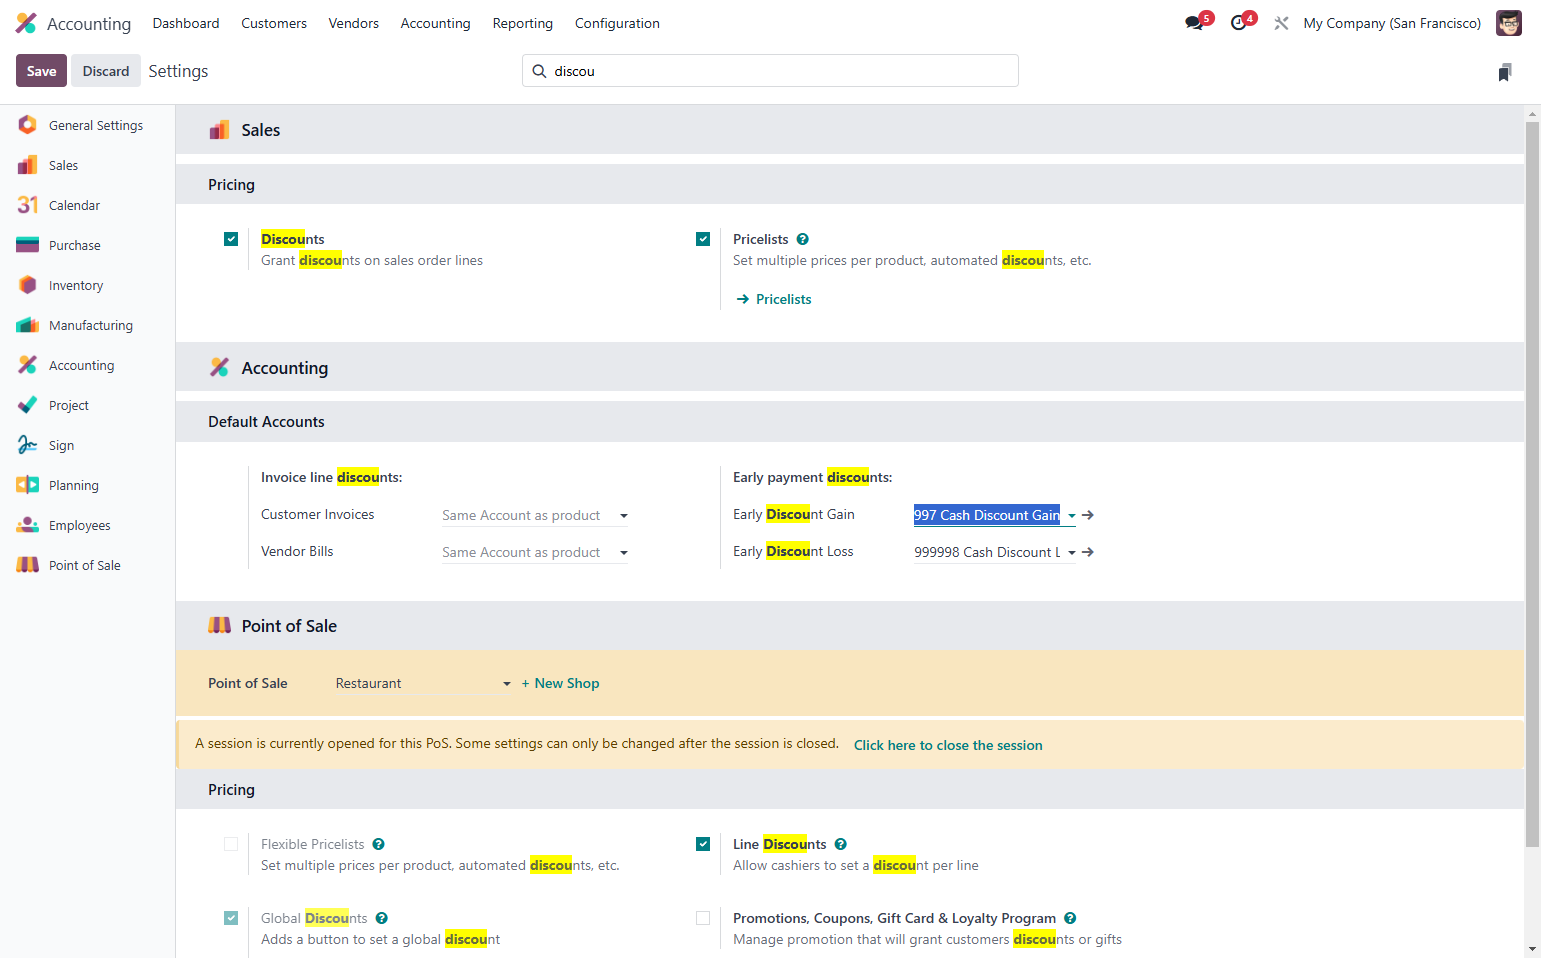Image resolution: width=1541 pixels, height=958 pixels.
Task: Open the Dashboard menu
Action: tap(186, 23)
